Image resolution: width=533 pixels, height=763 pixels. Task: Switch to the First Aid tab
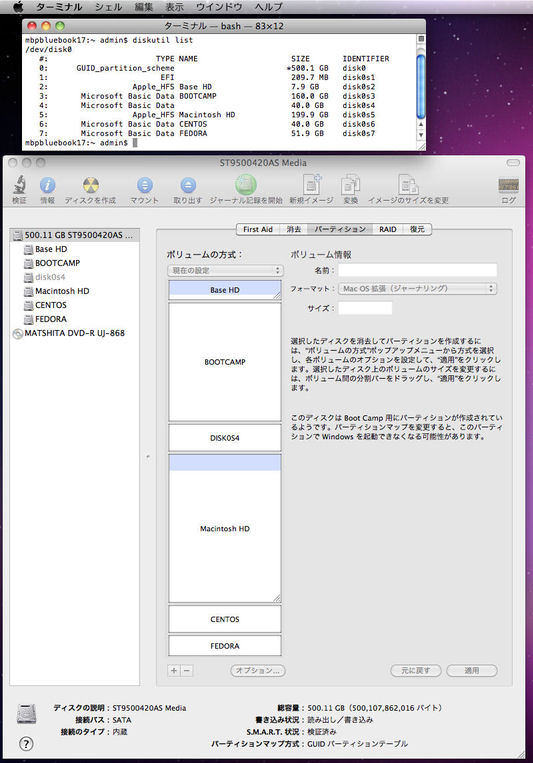tap(257, 229)
